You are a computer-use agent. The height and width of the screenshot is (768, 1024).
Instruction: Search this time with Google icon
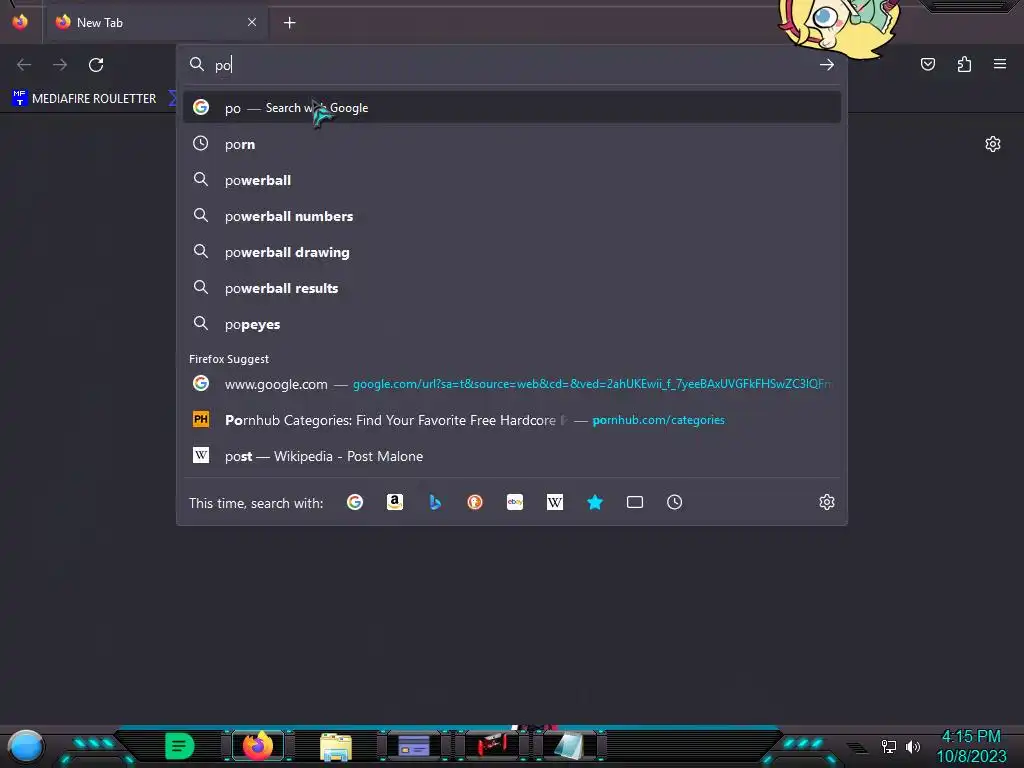point(355,502)
